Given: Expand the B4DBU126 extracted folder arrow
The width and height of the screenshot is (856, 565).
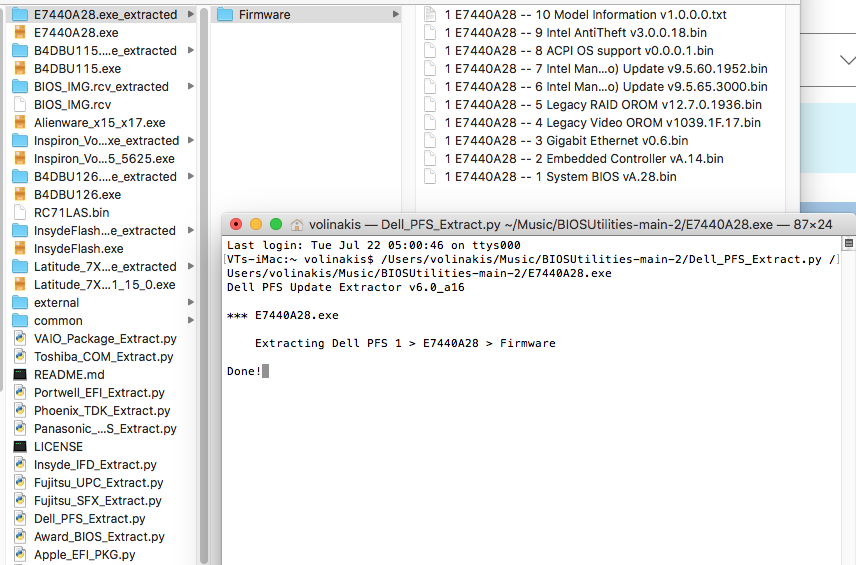Looking at the screenshot, I should pos(191,176).
